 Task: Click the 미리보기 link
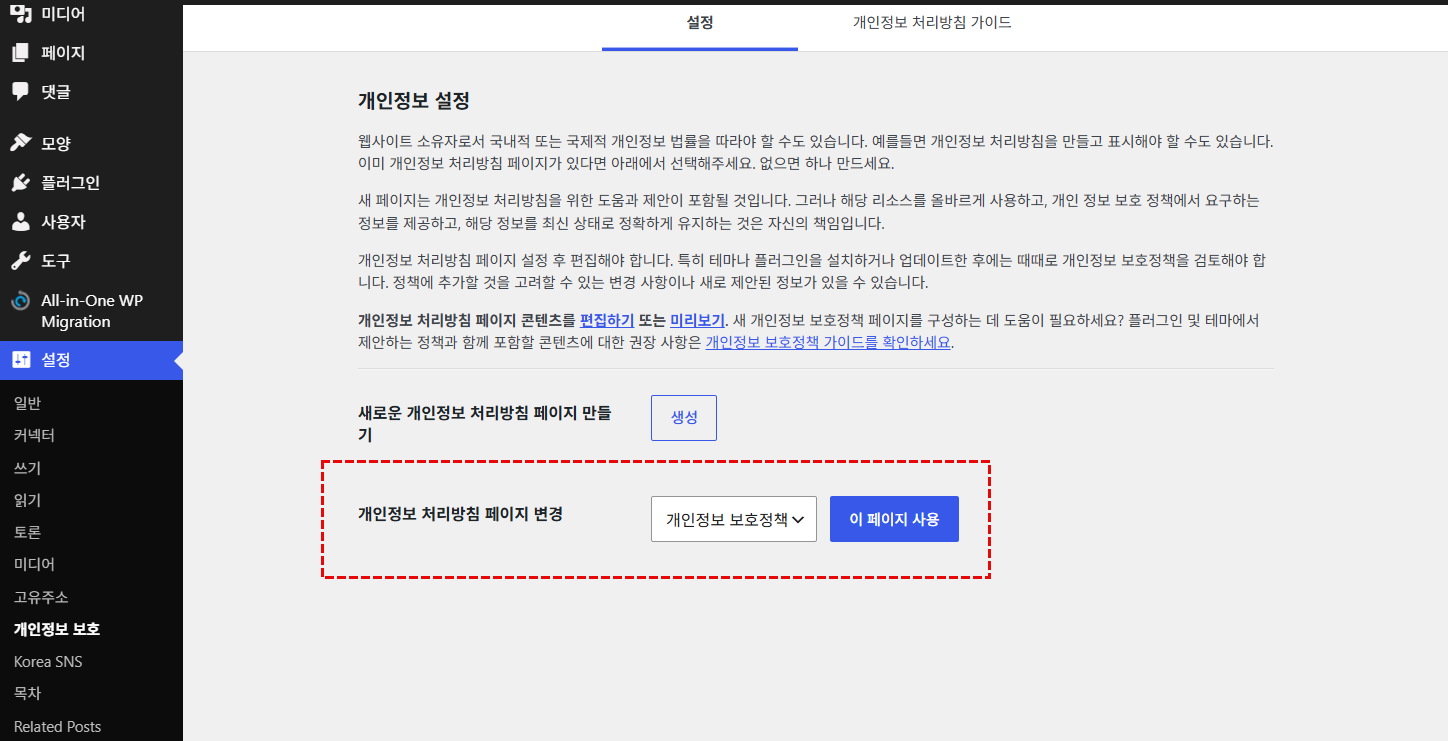[697, 321]
